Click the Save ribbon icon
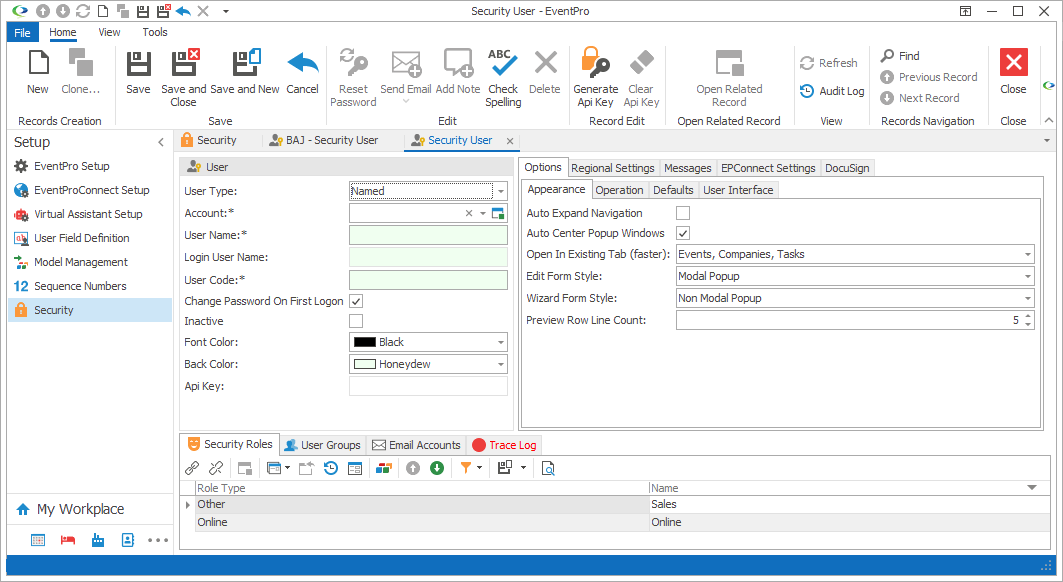 coord(138,62)
